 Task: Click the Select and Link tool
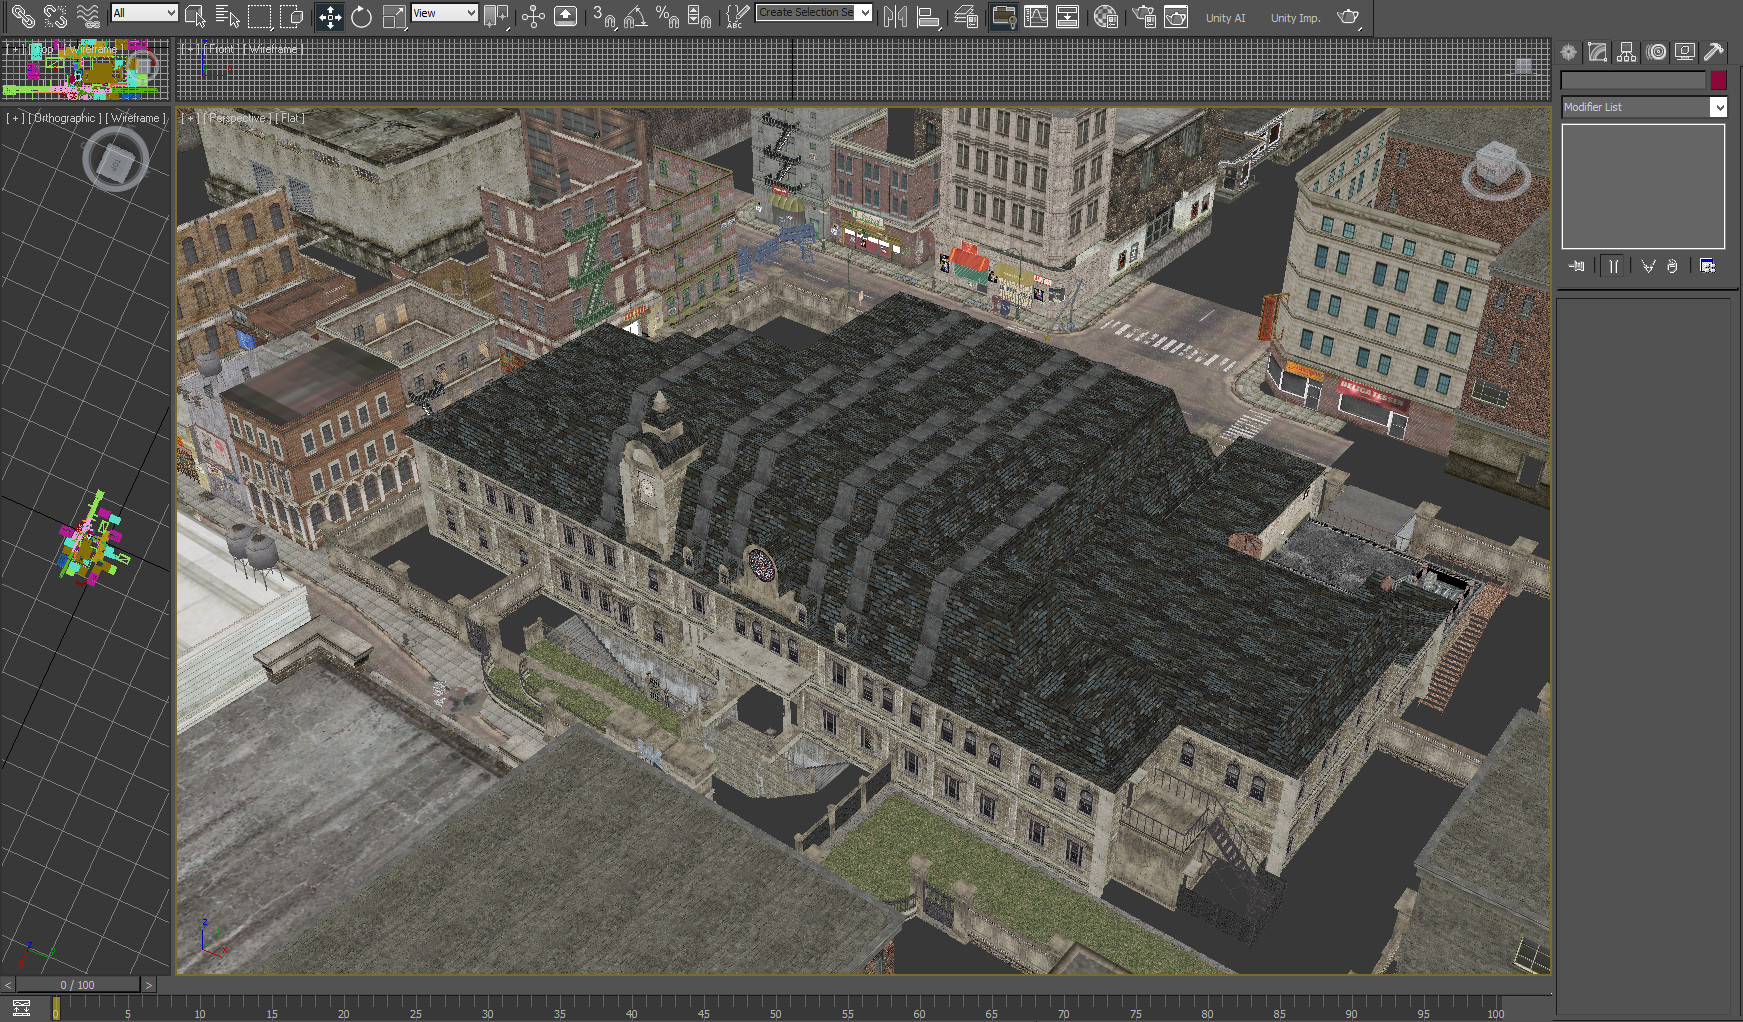click(23, 16)
